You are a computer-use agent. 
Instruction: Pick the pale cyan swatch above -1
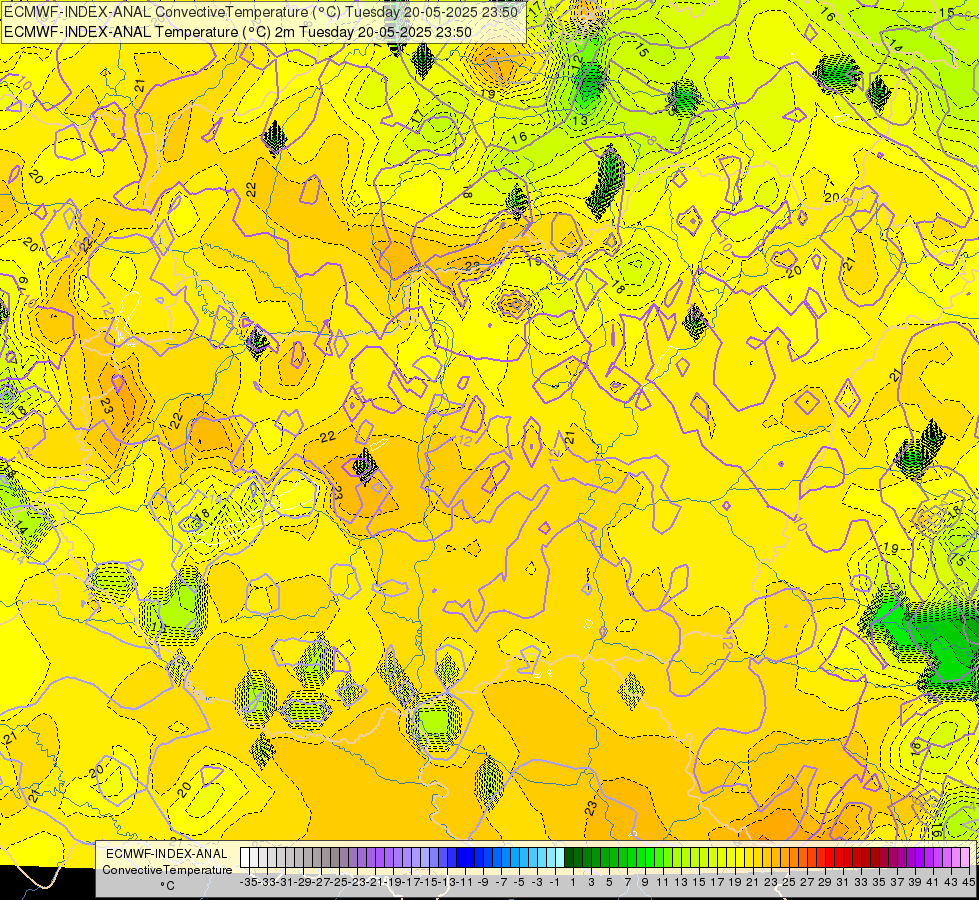(x=551, y=857)
